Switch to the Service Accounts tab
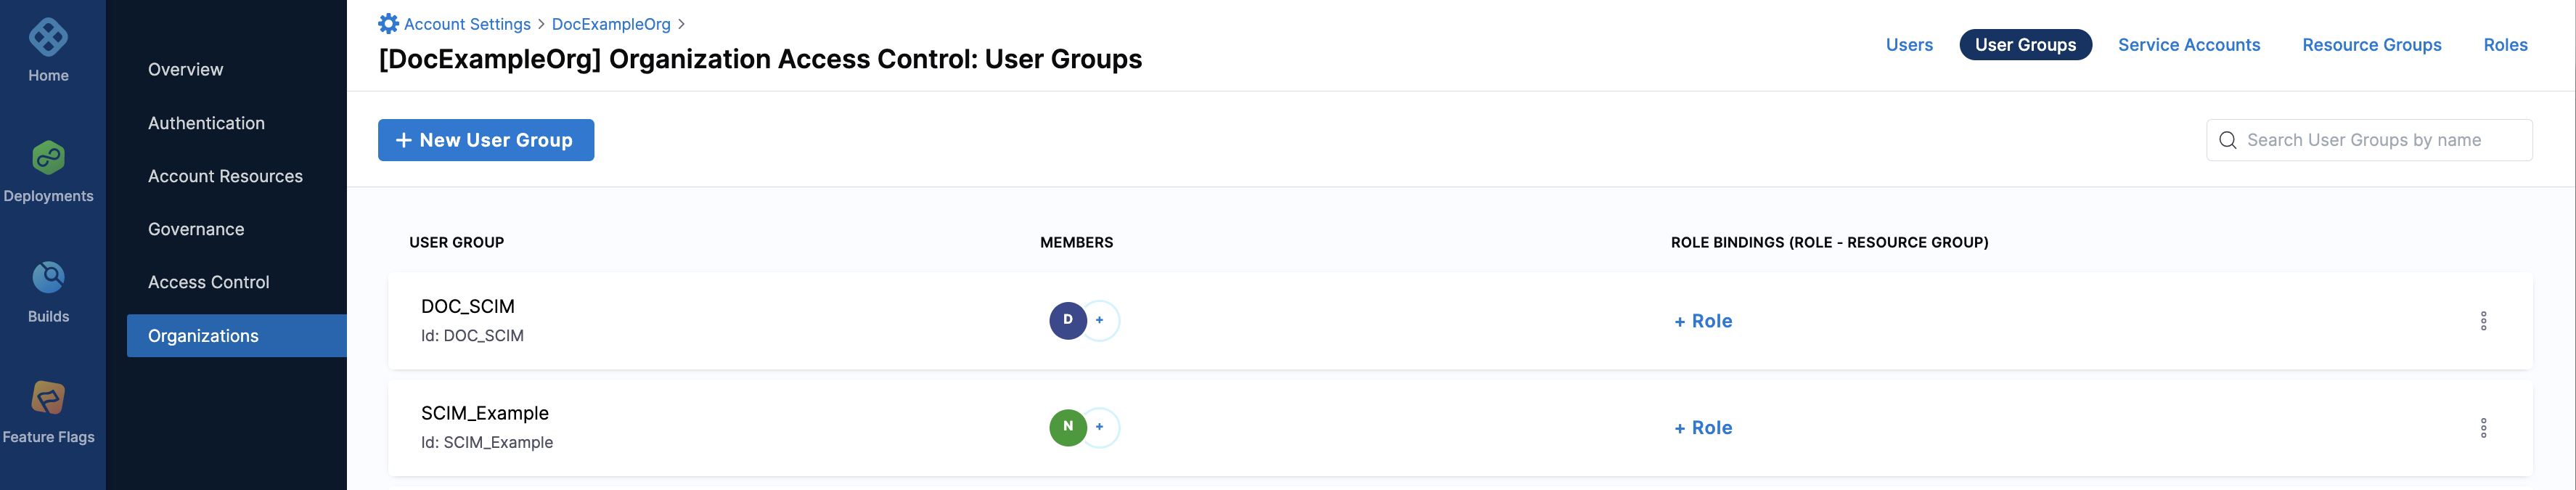Image resolution: width=2576 pixels, height=490 pixels. coord(2188,45)
